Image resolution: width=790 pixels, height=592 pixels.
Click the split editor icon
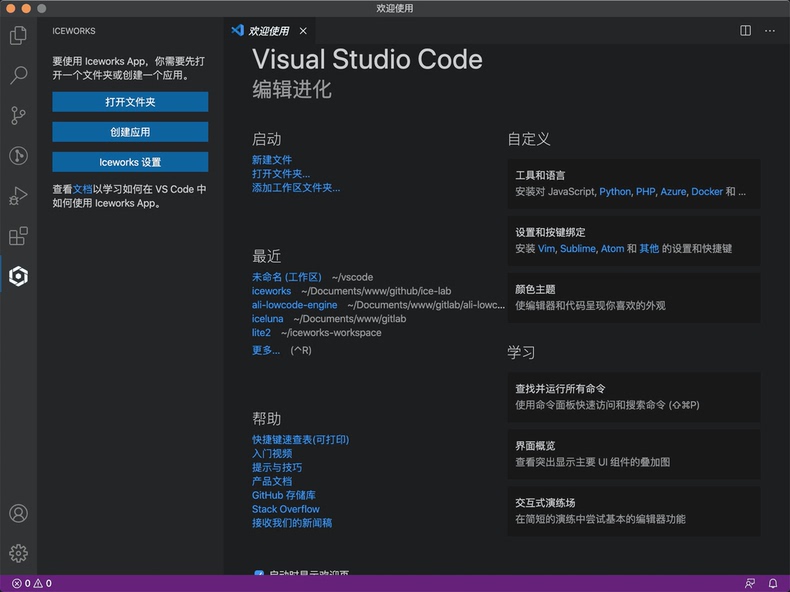pos(746,31)
